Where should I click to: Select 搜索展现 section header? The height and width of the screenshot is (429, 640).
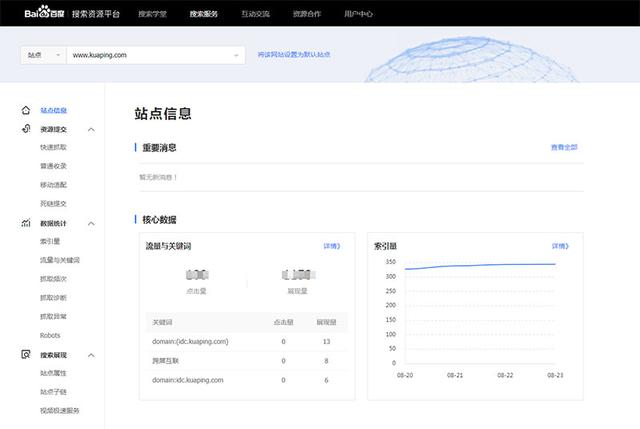pyautogui.click(x=53, y=355)
